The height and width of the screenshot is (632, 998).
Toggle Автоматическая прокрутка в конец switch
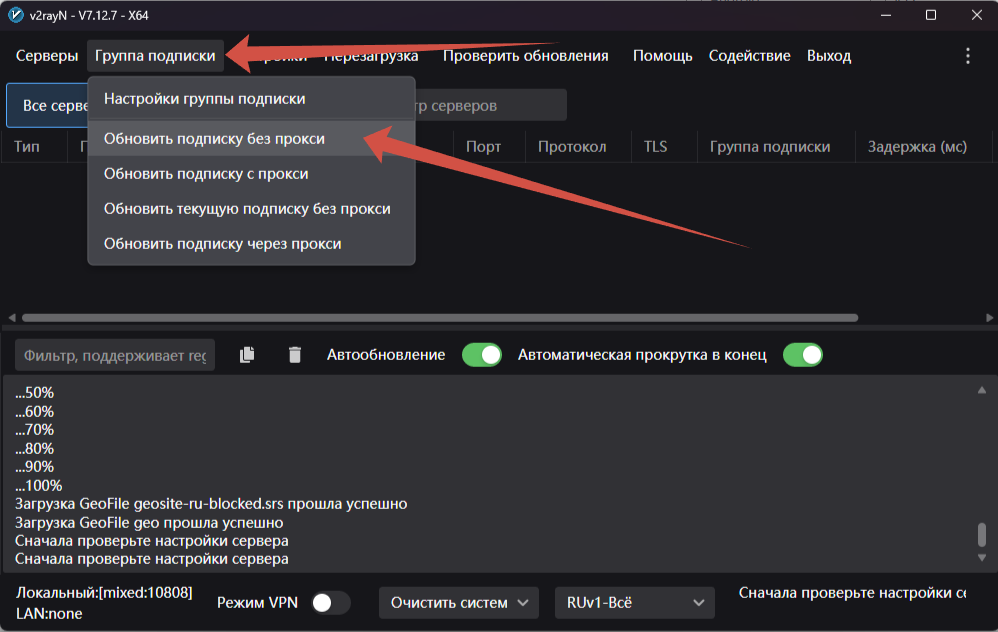[x=803, y=355]
